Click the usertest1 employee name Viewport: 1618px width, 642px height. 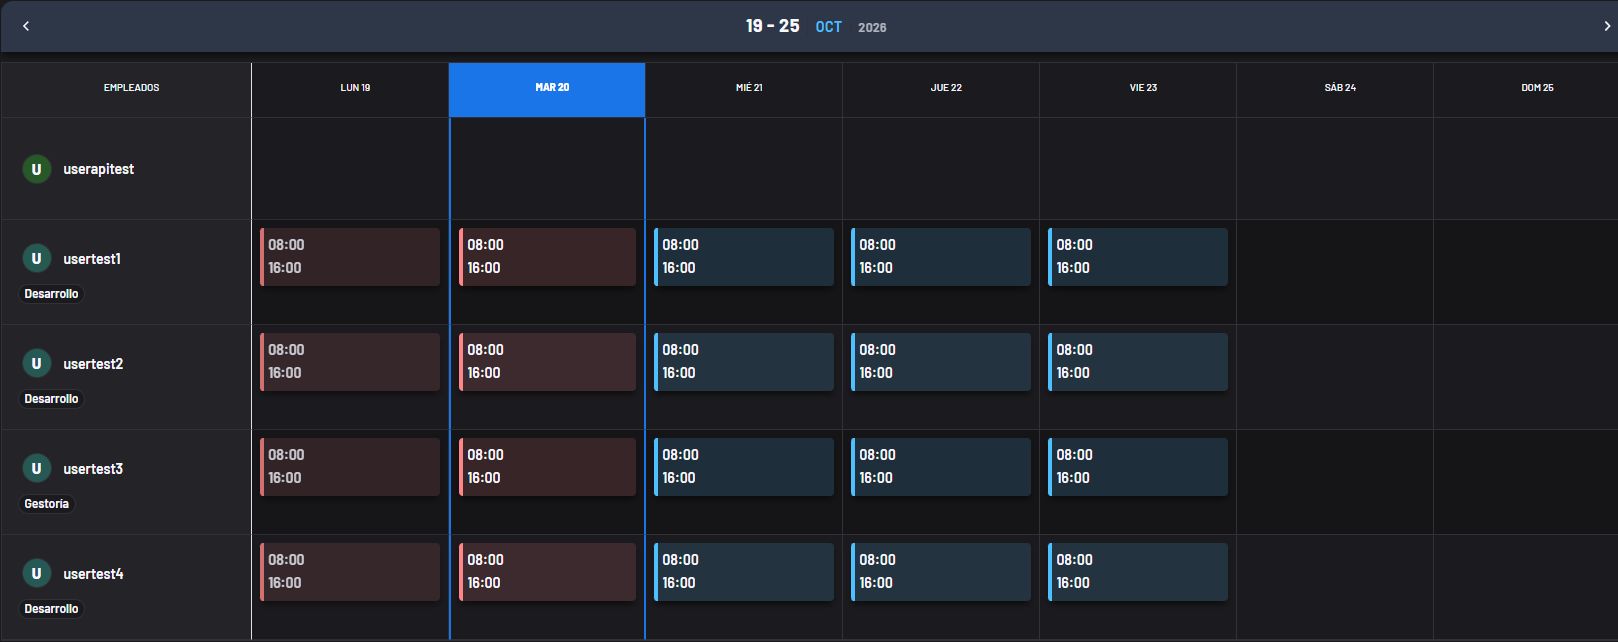(x=92, y=259)
